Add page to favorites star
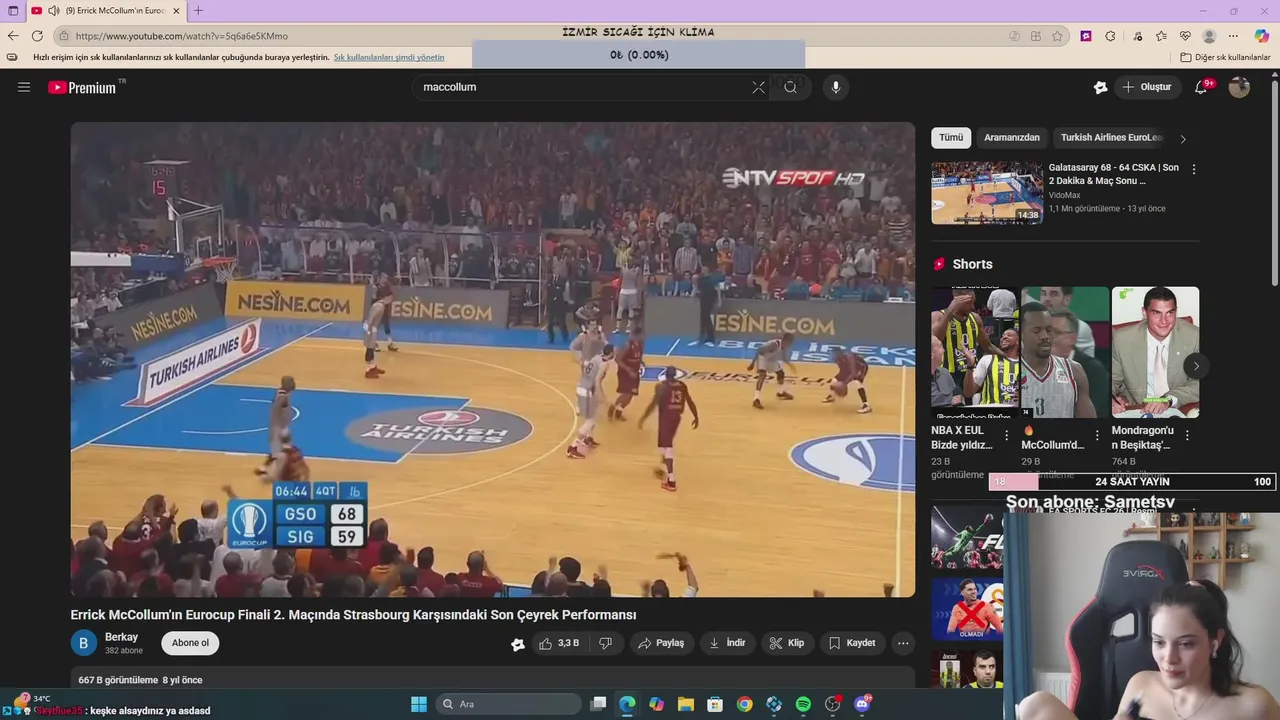Image resolution: width=1280 pixels, height=720 pixels. point(1057,36)
